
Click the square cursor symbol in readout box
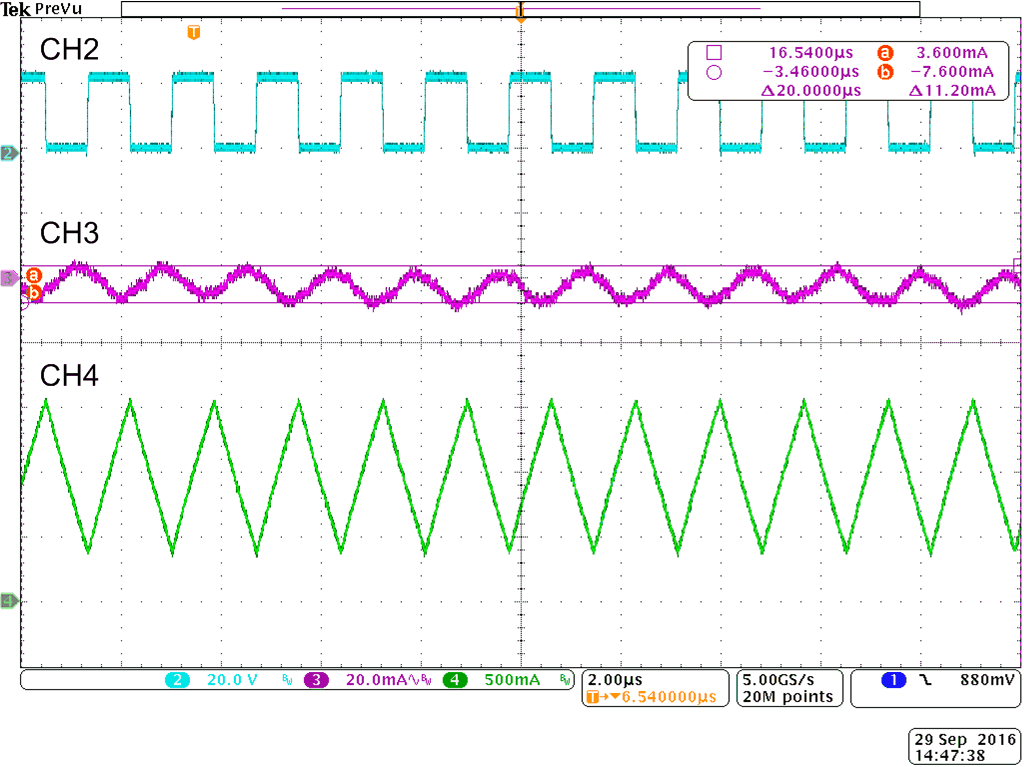click(x=713, y=53)
